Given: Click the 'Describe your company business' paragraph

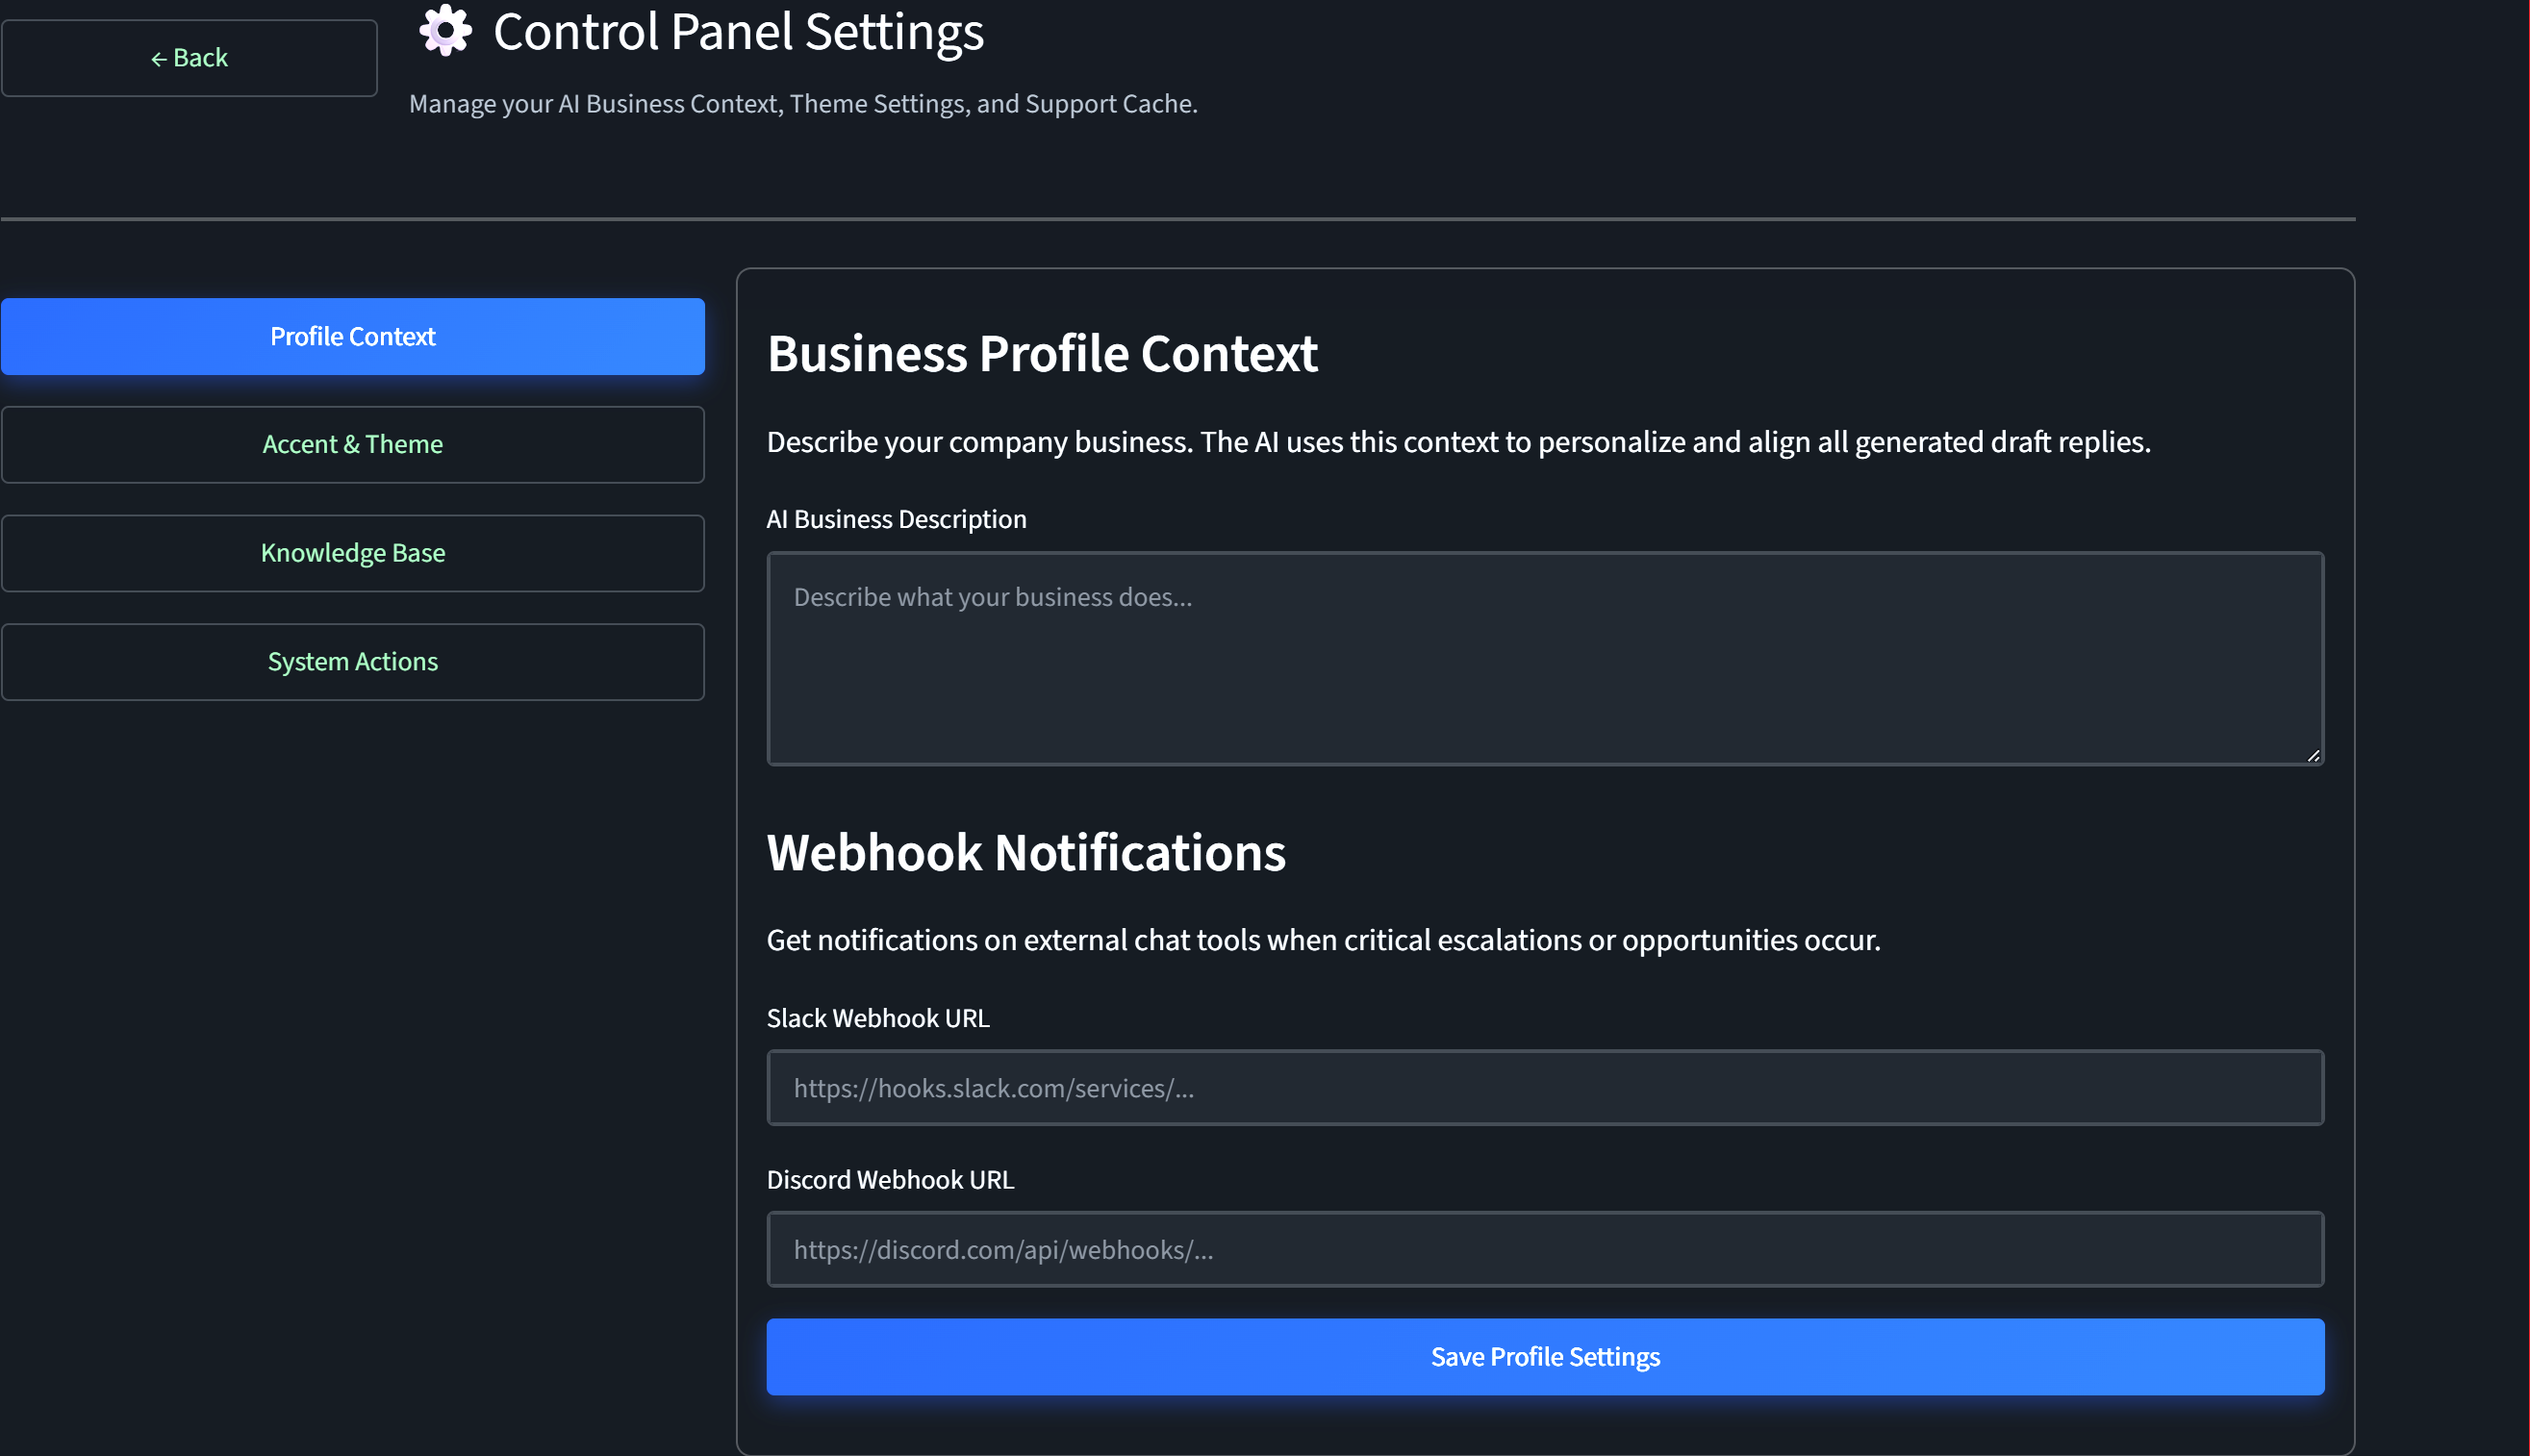Looking at the screenshot, I should [1458, 442].
